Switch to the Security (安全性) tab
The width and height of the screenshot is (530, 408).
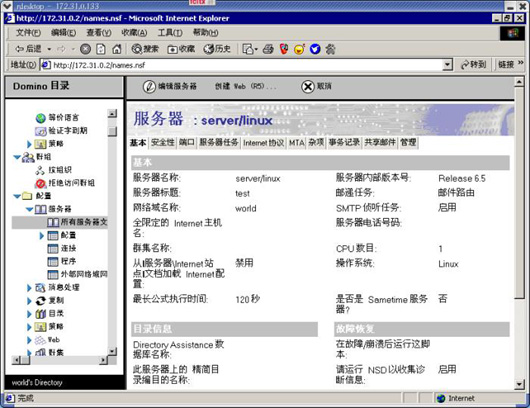point(163,142)
